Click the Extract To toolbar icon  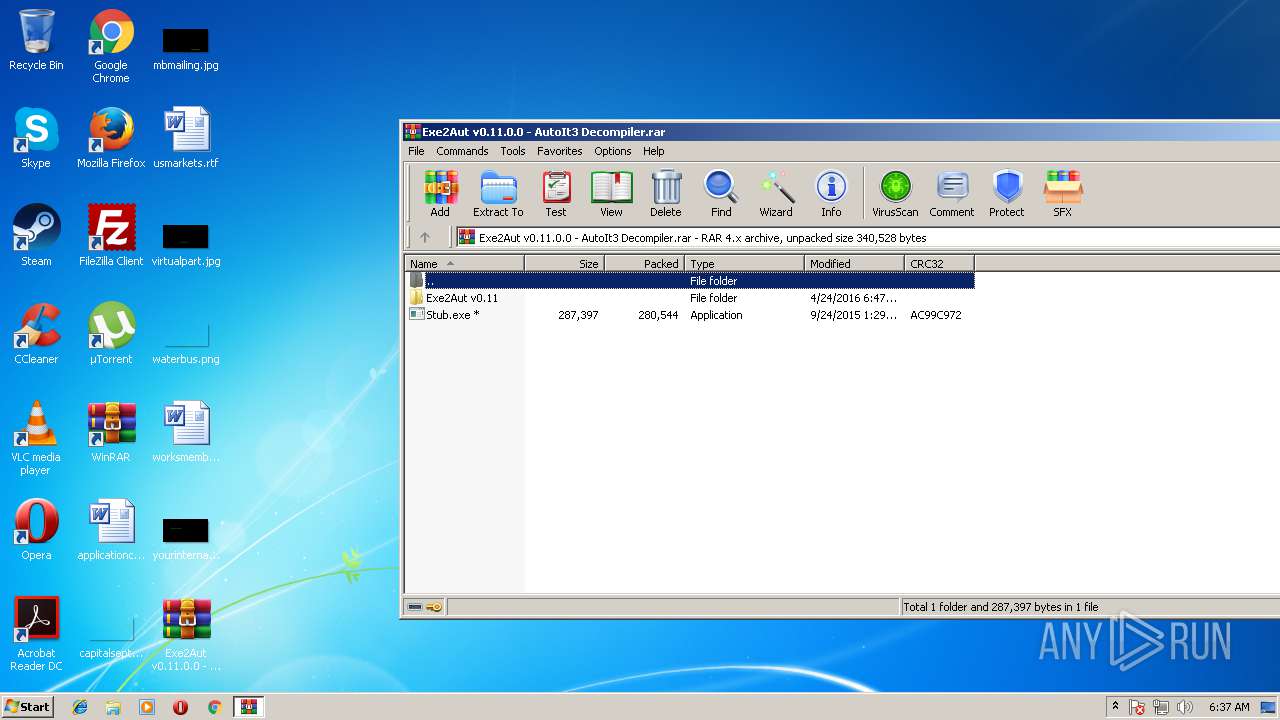click(498, 193)
